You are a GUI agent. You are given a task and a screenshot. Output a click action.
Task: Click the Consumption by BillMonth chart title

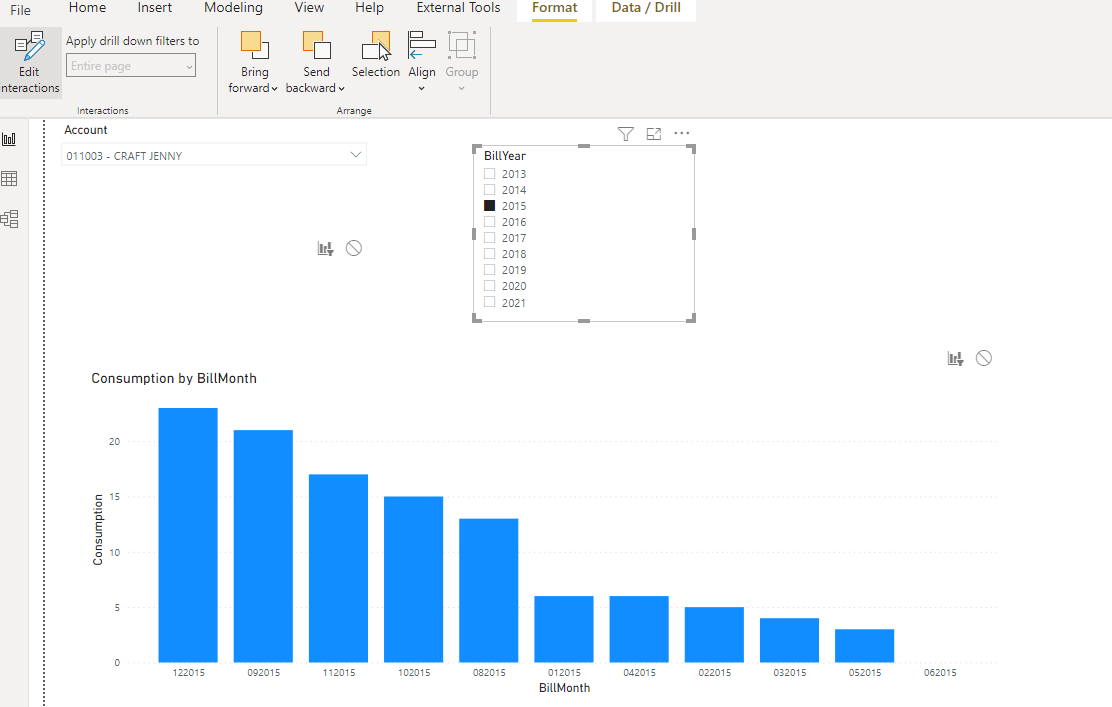174,379
